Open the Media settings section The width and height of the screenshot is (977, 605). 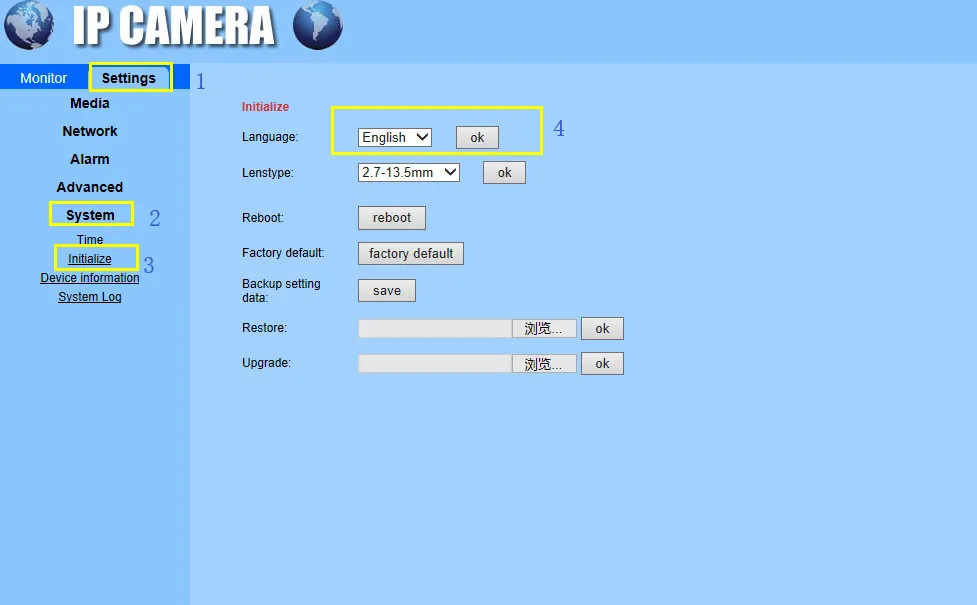tap(89, 103)
